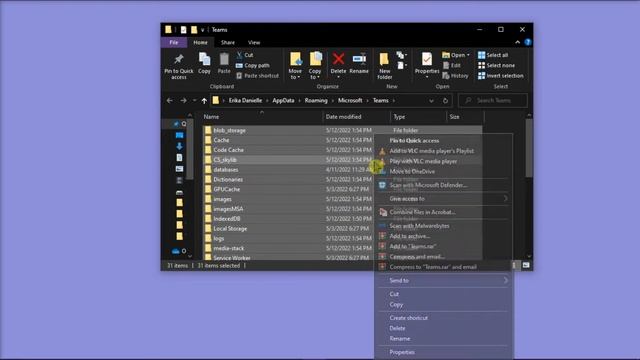Viewport: 640px width, 360px height.
Task: Click Select all in the Select group
Action: 493,55
